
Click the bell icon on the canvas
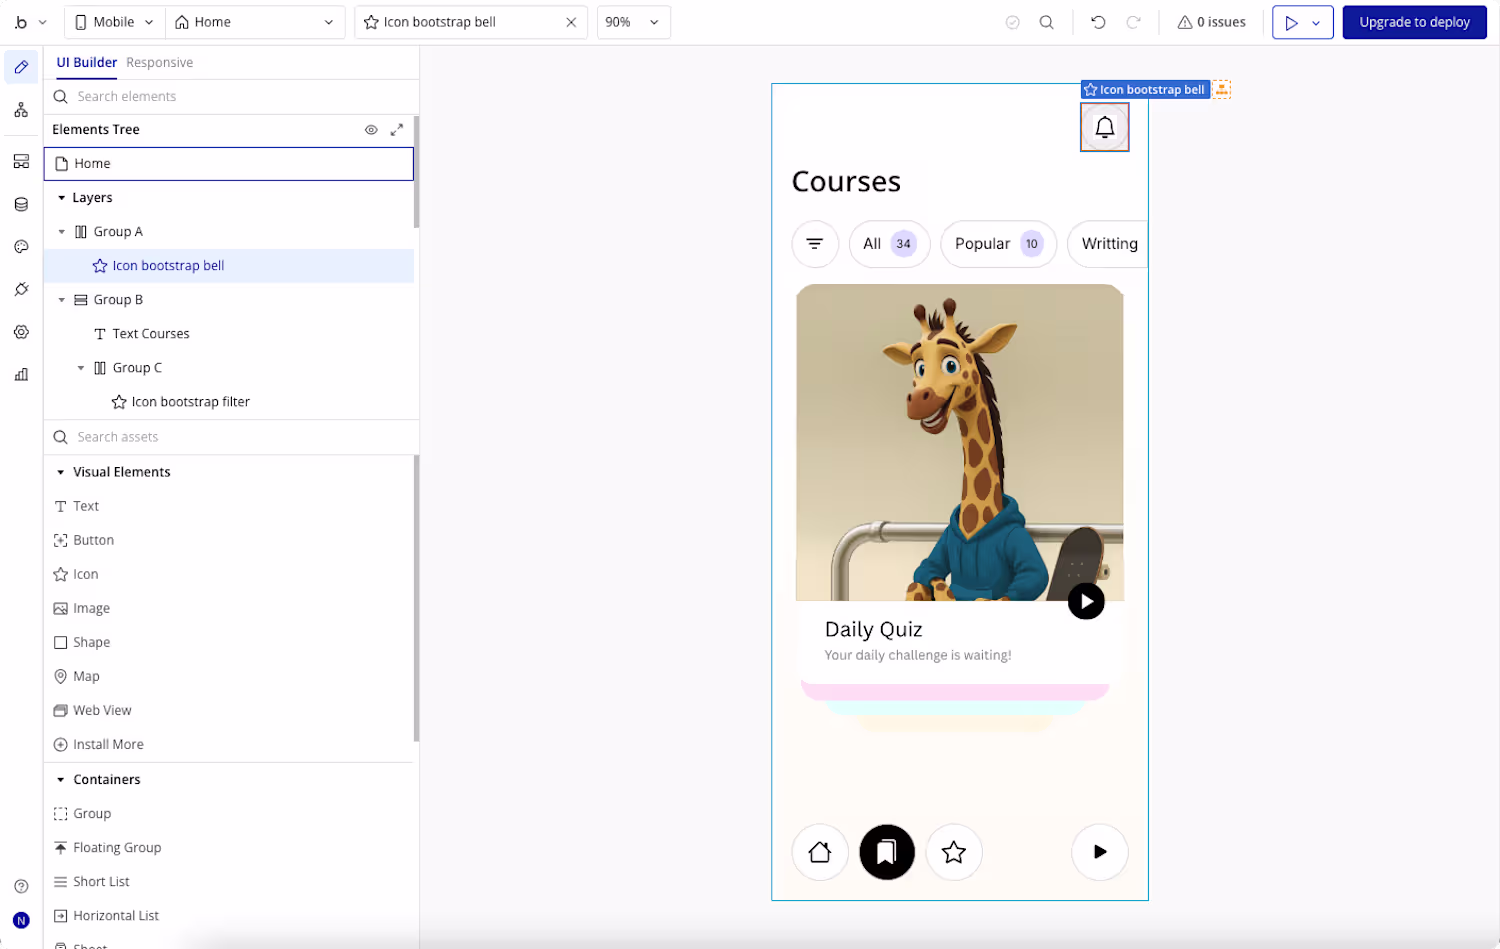[x=1105, y=127]
